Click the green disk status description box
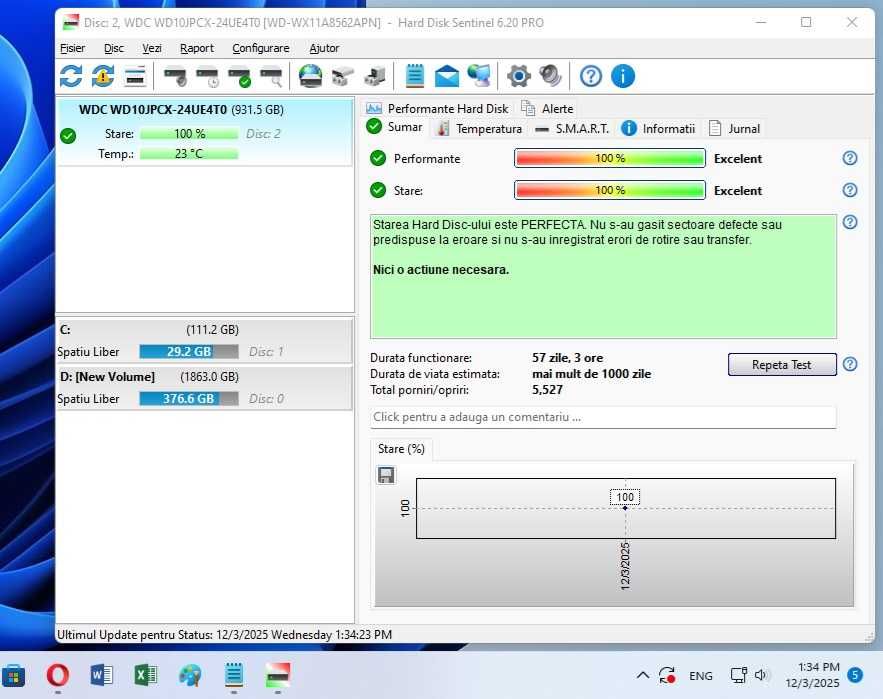883x699 pixels. (x=603, y=276)
